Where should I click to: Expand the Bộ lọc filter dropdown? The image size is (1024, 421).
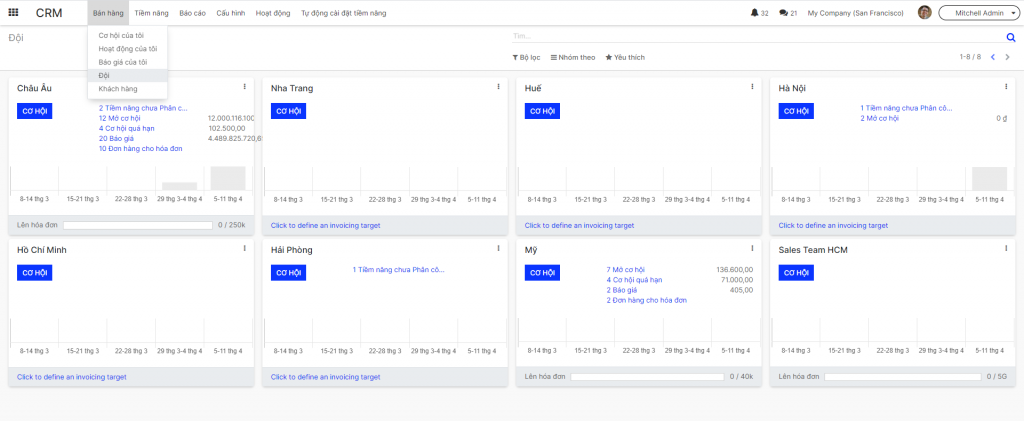pos(526,57)
